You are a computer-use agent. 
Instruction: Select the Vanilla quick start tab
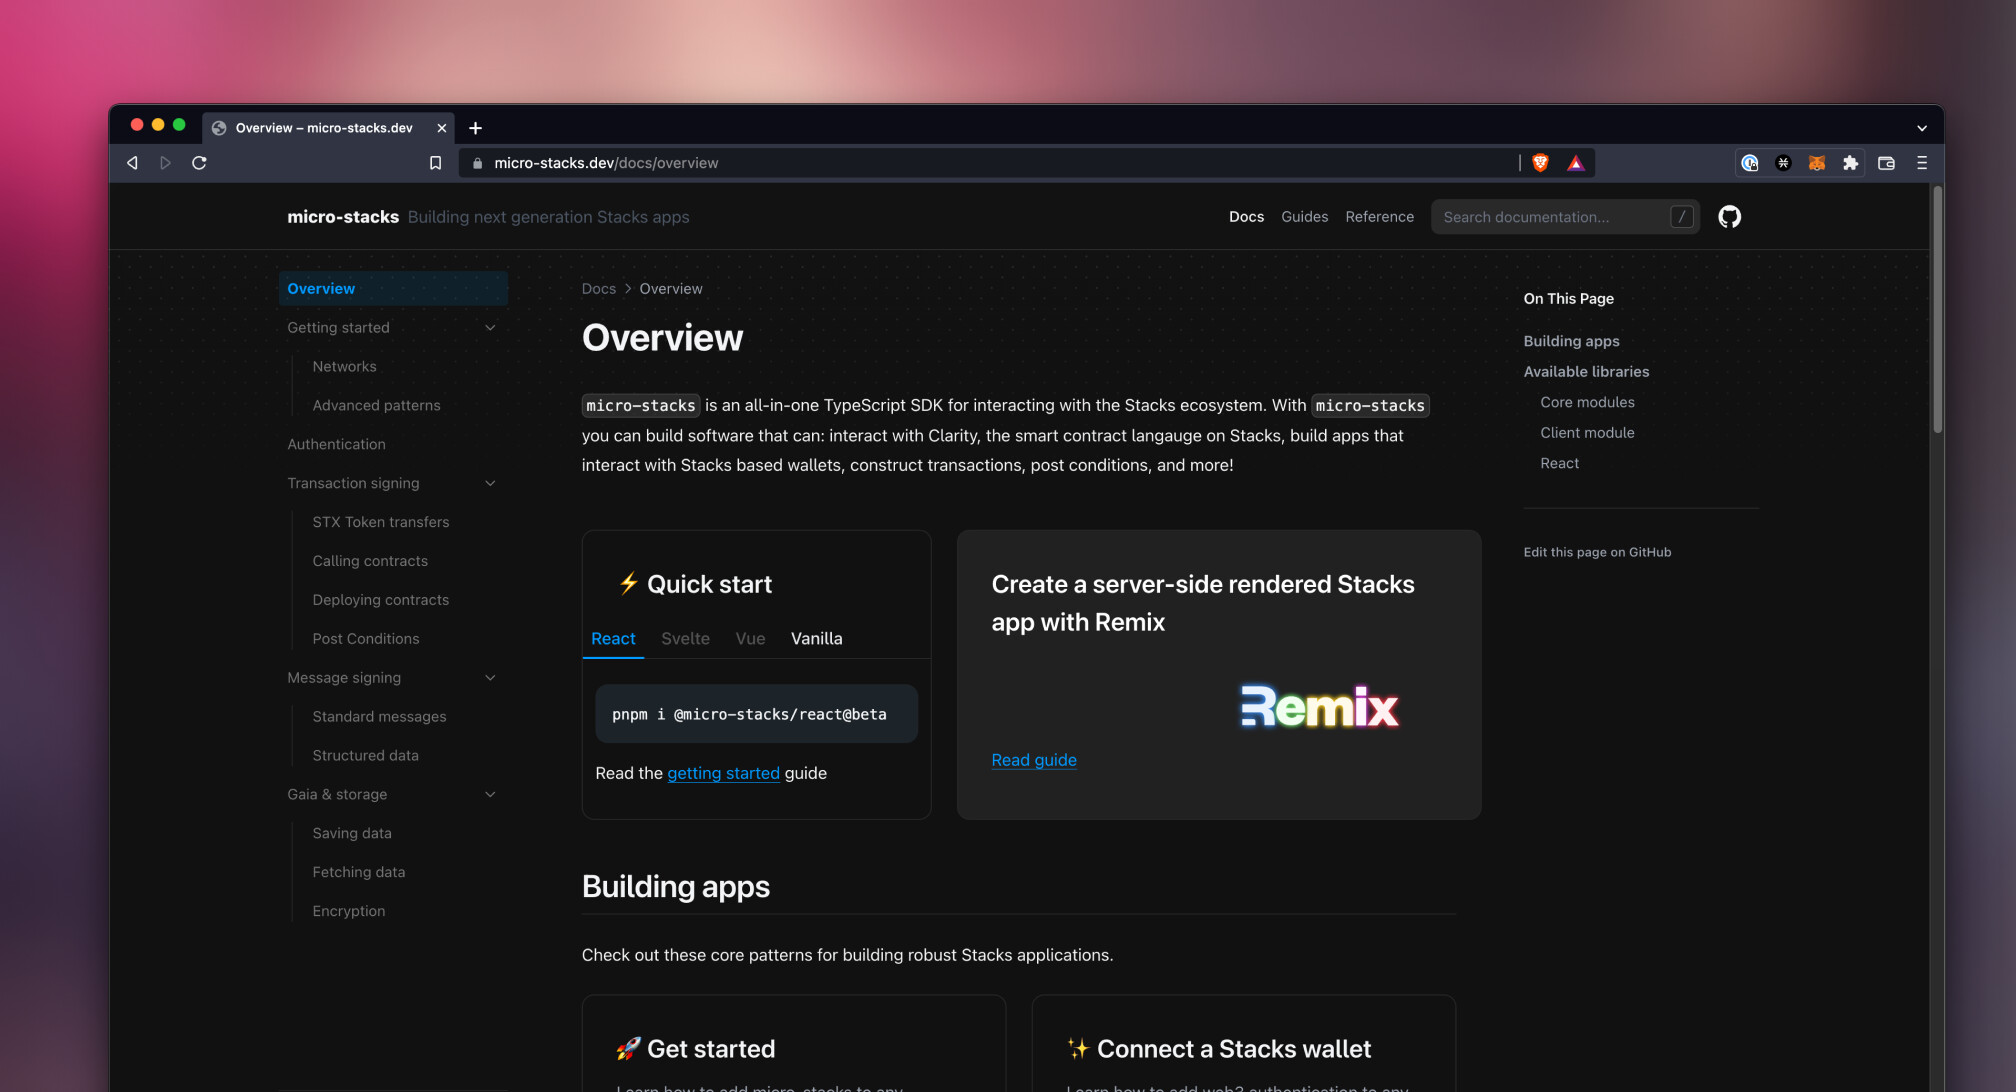816,639
